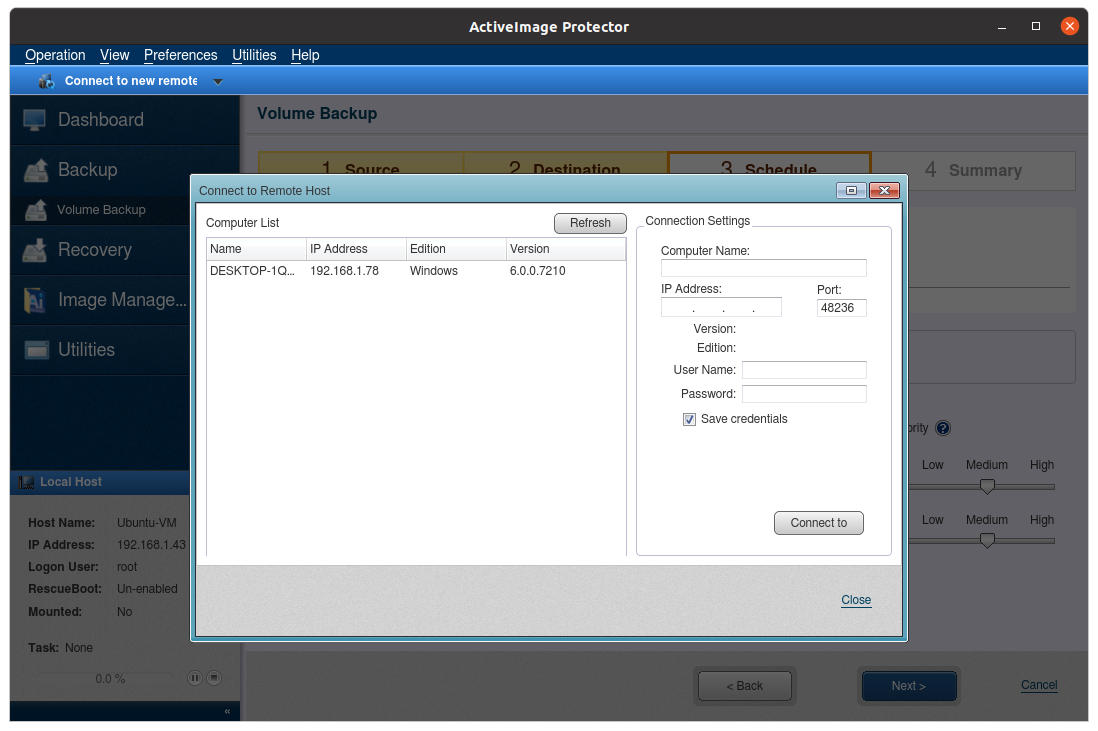Viewport: 1098px width, 731px height.
Task: Click the remote host computer icon in toolbar
Action: coord(46,81)
